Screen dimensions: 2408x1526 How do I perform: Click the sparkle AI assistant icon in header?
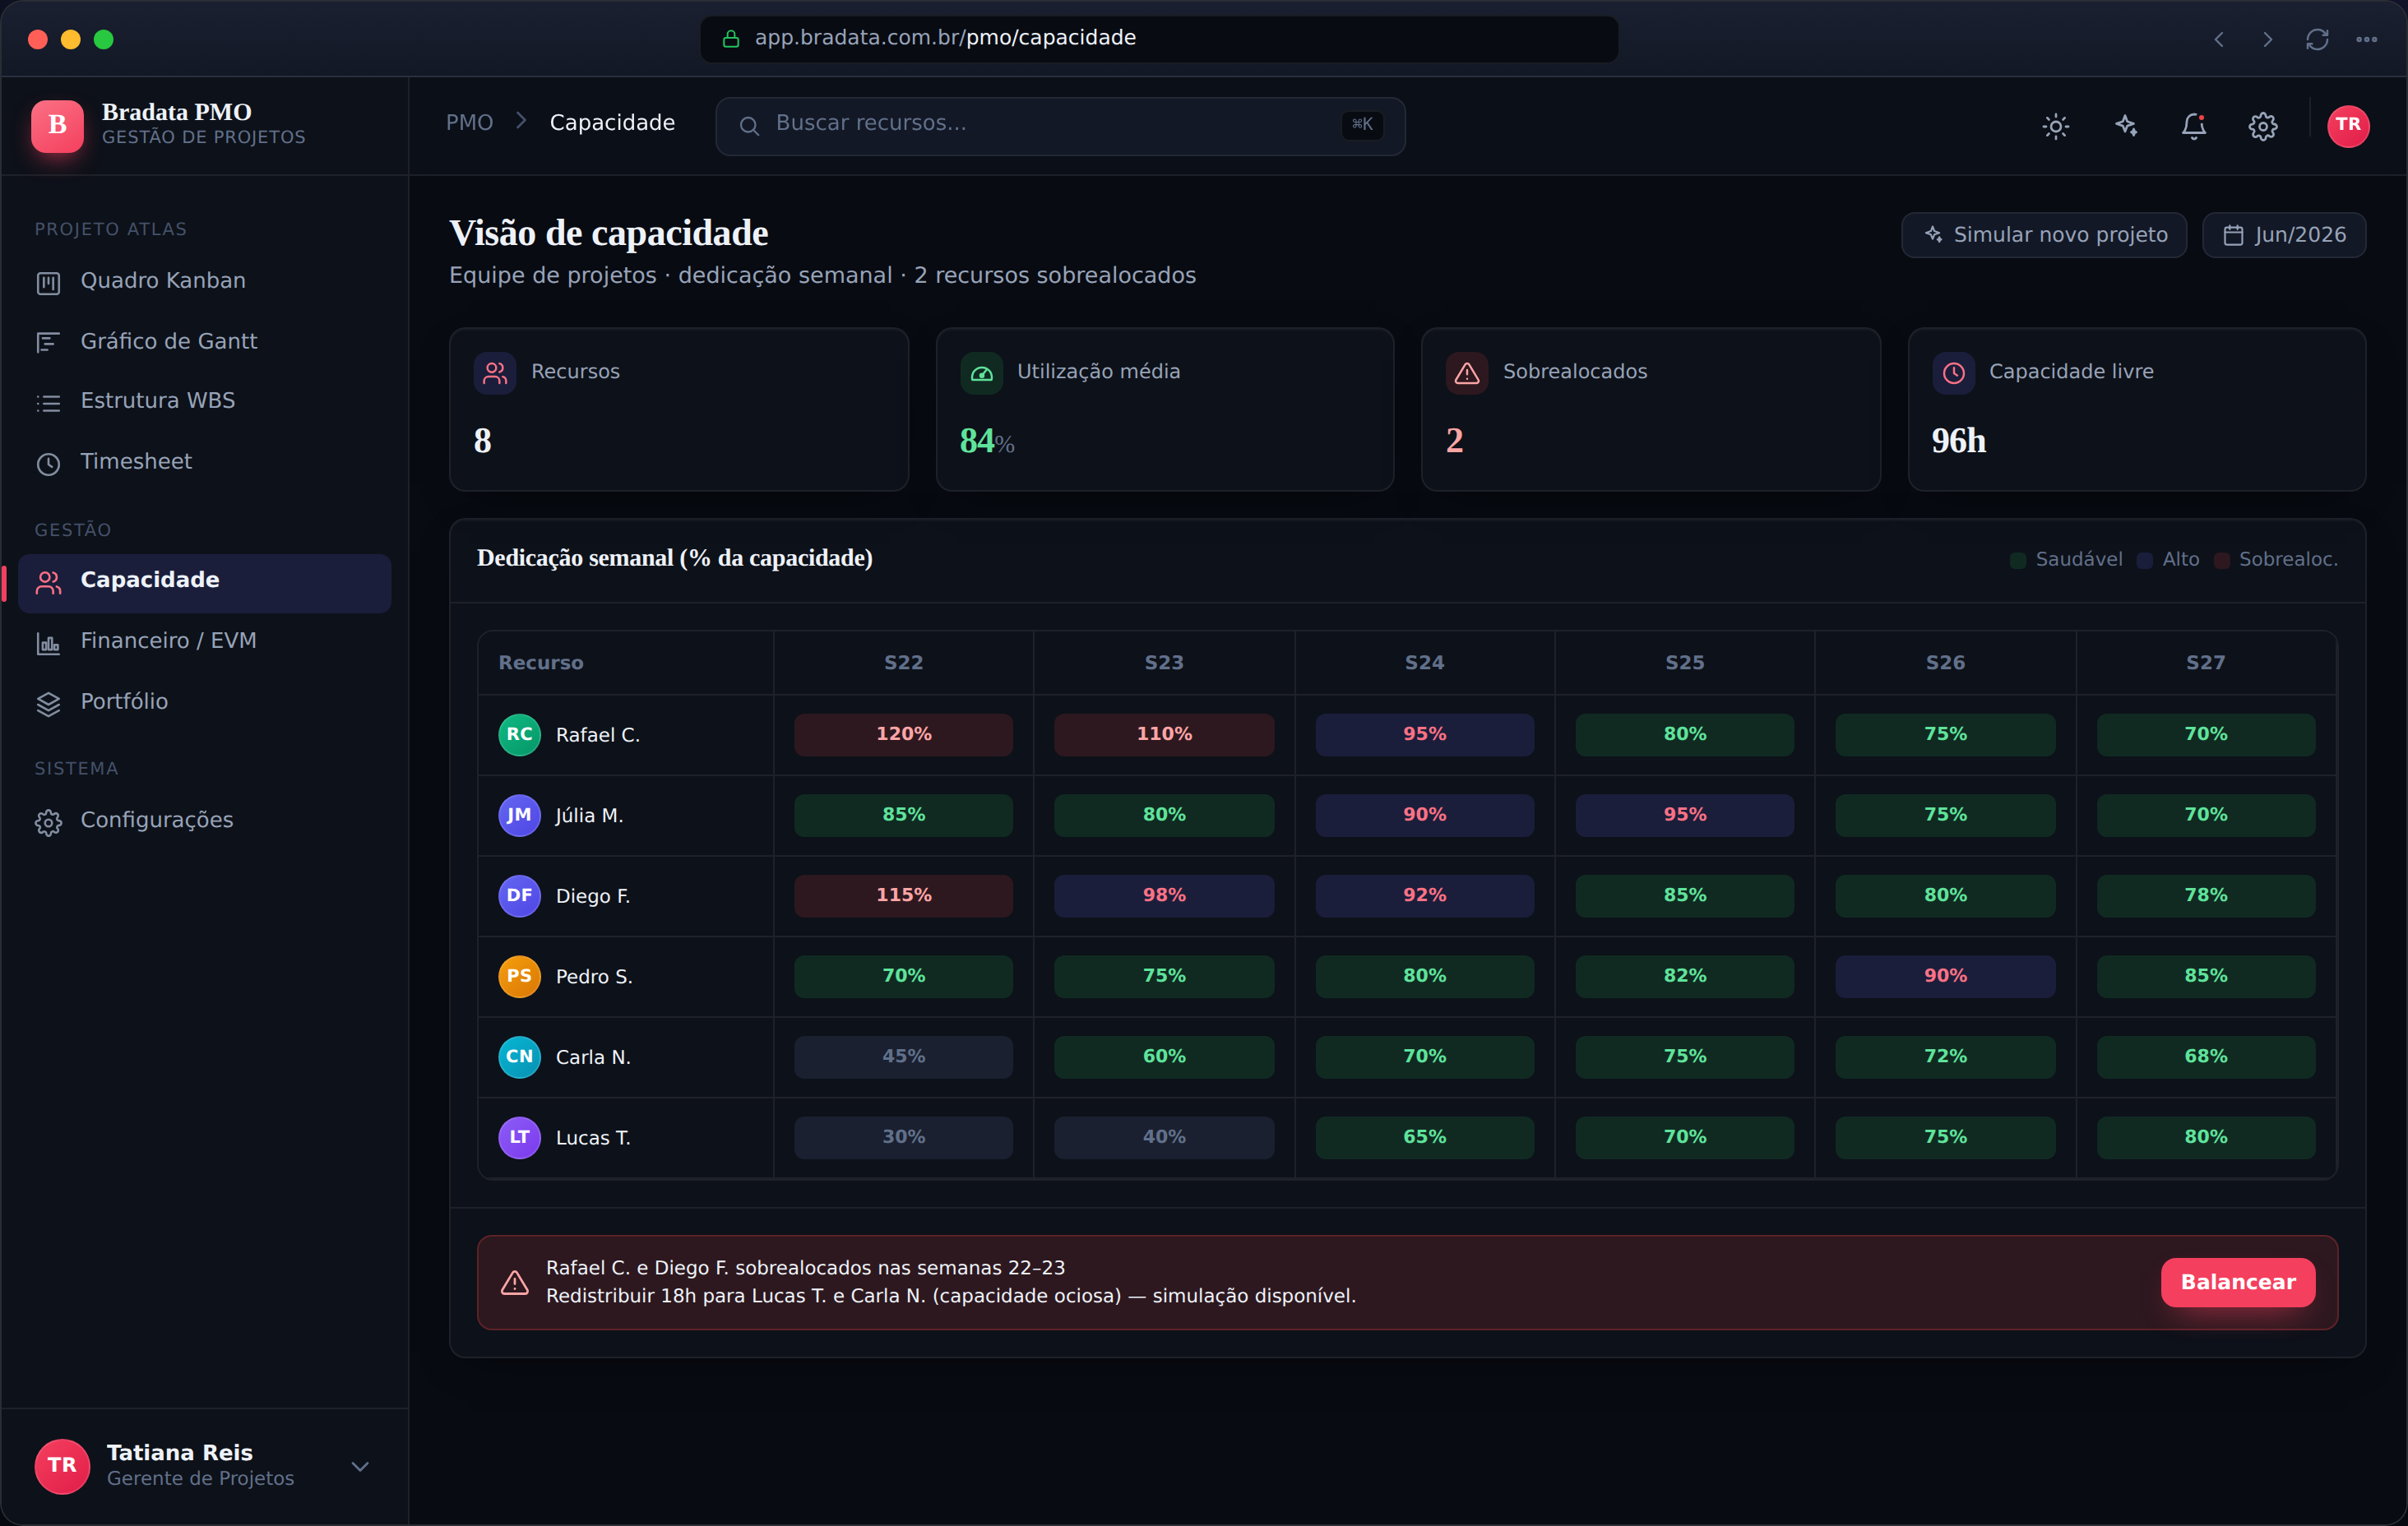2125,126
